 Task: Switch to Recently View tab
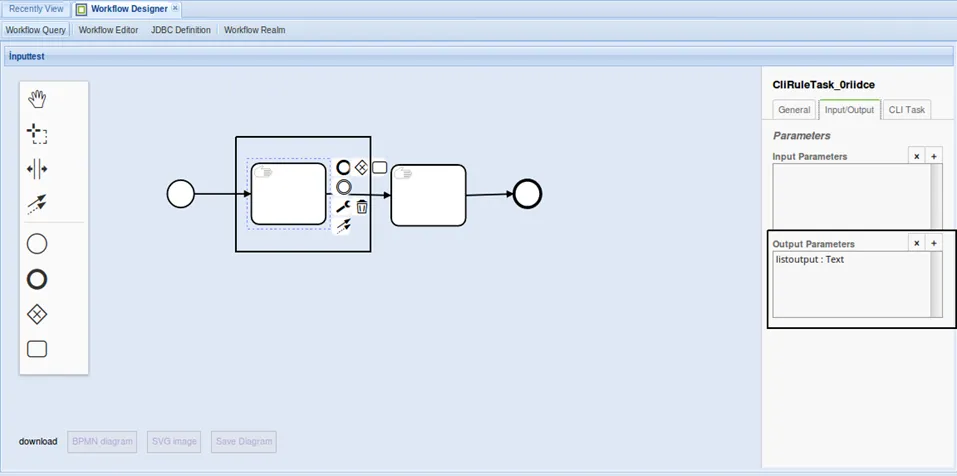pyautogui.click(x=36, y=9)
